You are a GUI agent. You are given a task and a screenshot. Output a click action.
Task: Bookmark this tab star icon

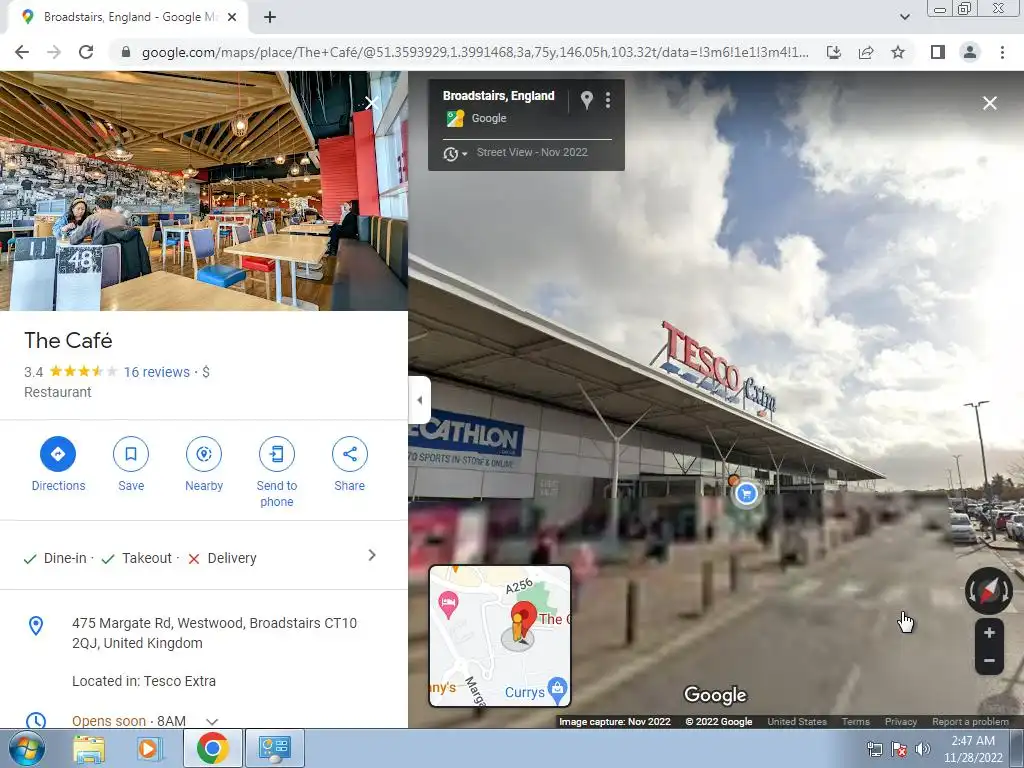[898, 52]
